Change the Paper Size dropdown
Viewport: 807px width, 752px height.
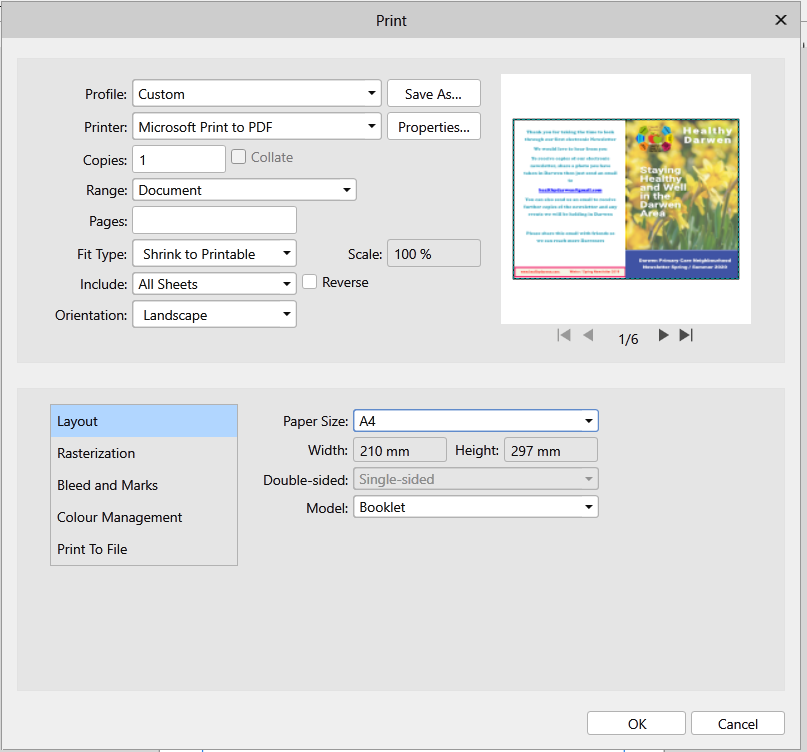476,420
